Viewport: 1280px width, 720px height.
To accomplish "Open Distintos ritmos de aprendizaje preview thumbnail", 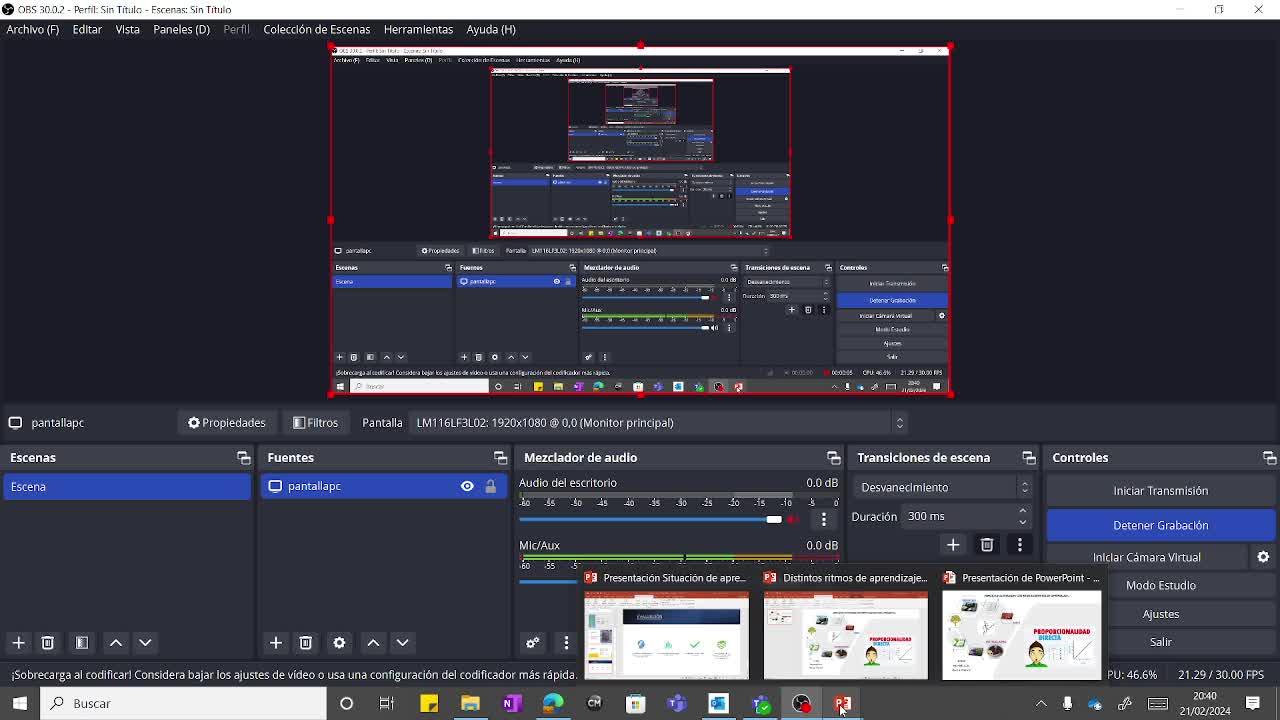I will [x=846, y=635].
